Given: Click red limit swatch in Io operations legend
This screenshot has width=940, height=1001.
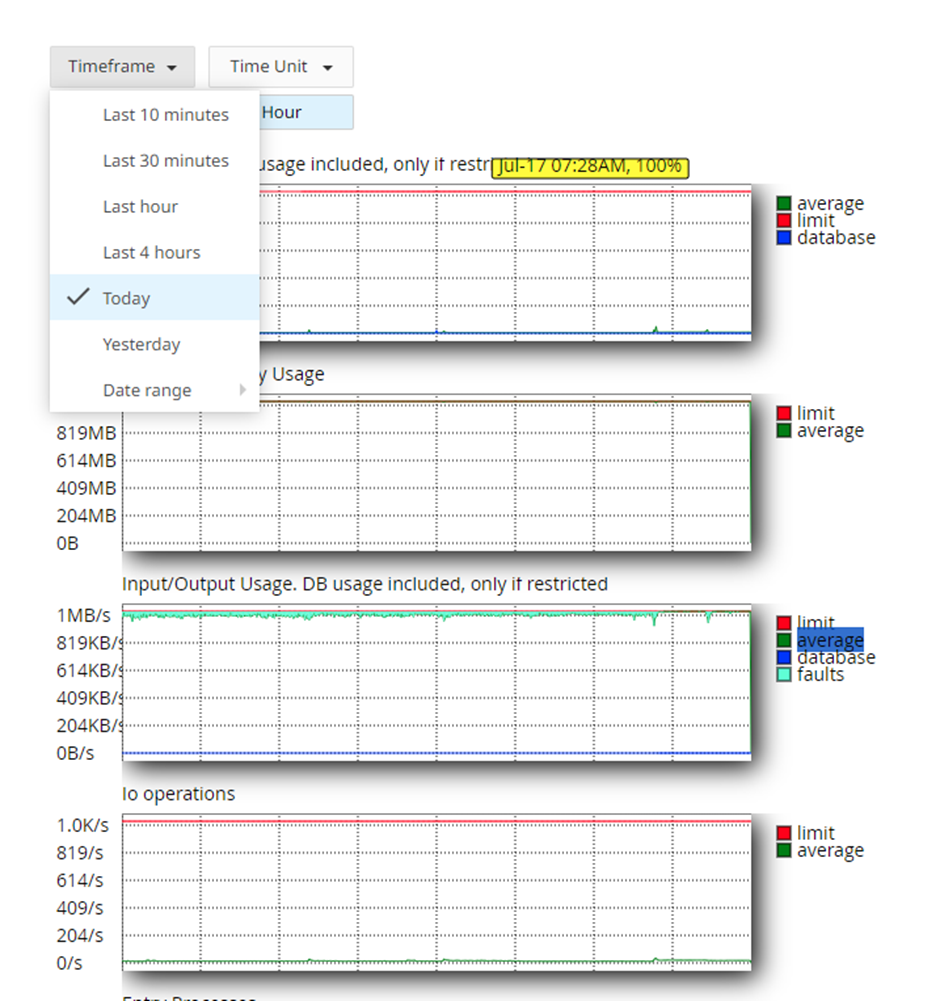Looking at the screenshot, I should click(784, 833).
